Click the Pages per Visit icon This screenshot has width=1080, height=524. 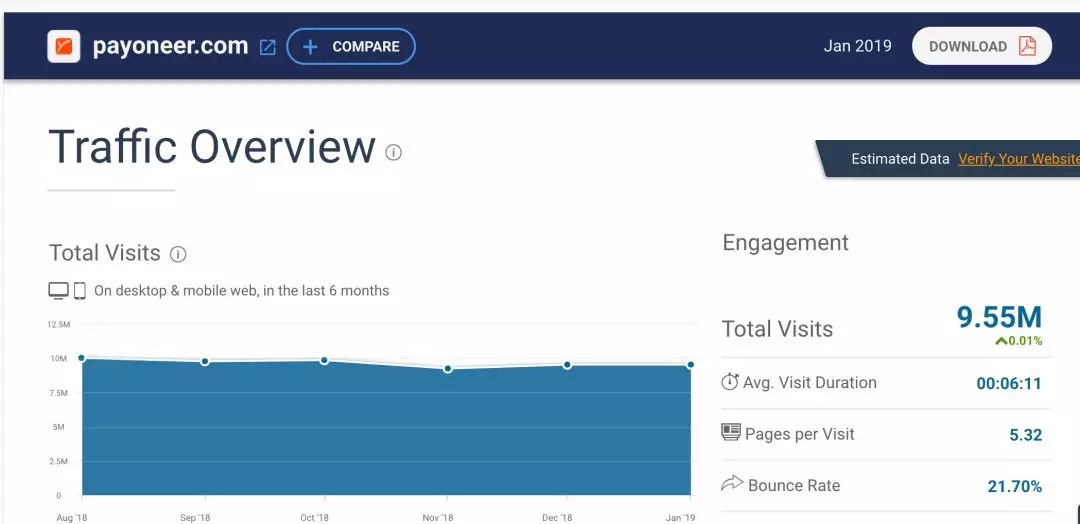pyautogui.click(x=731, y=433)
